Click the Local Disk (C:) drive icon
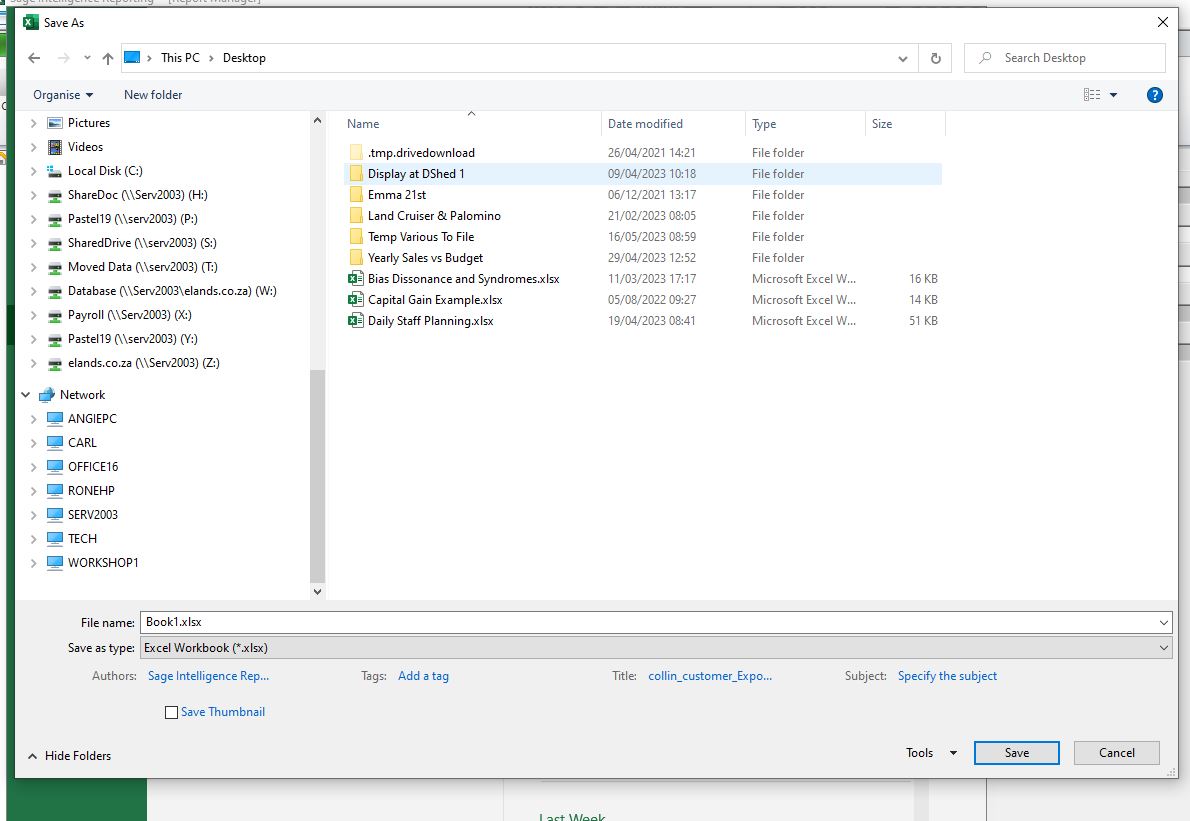 [55, 171]
